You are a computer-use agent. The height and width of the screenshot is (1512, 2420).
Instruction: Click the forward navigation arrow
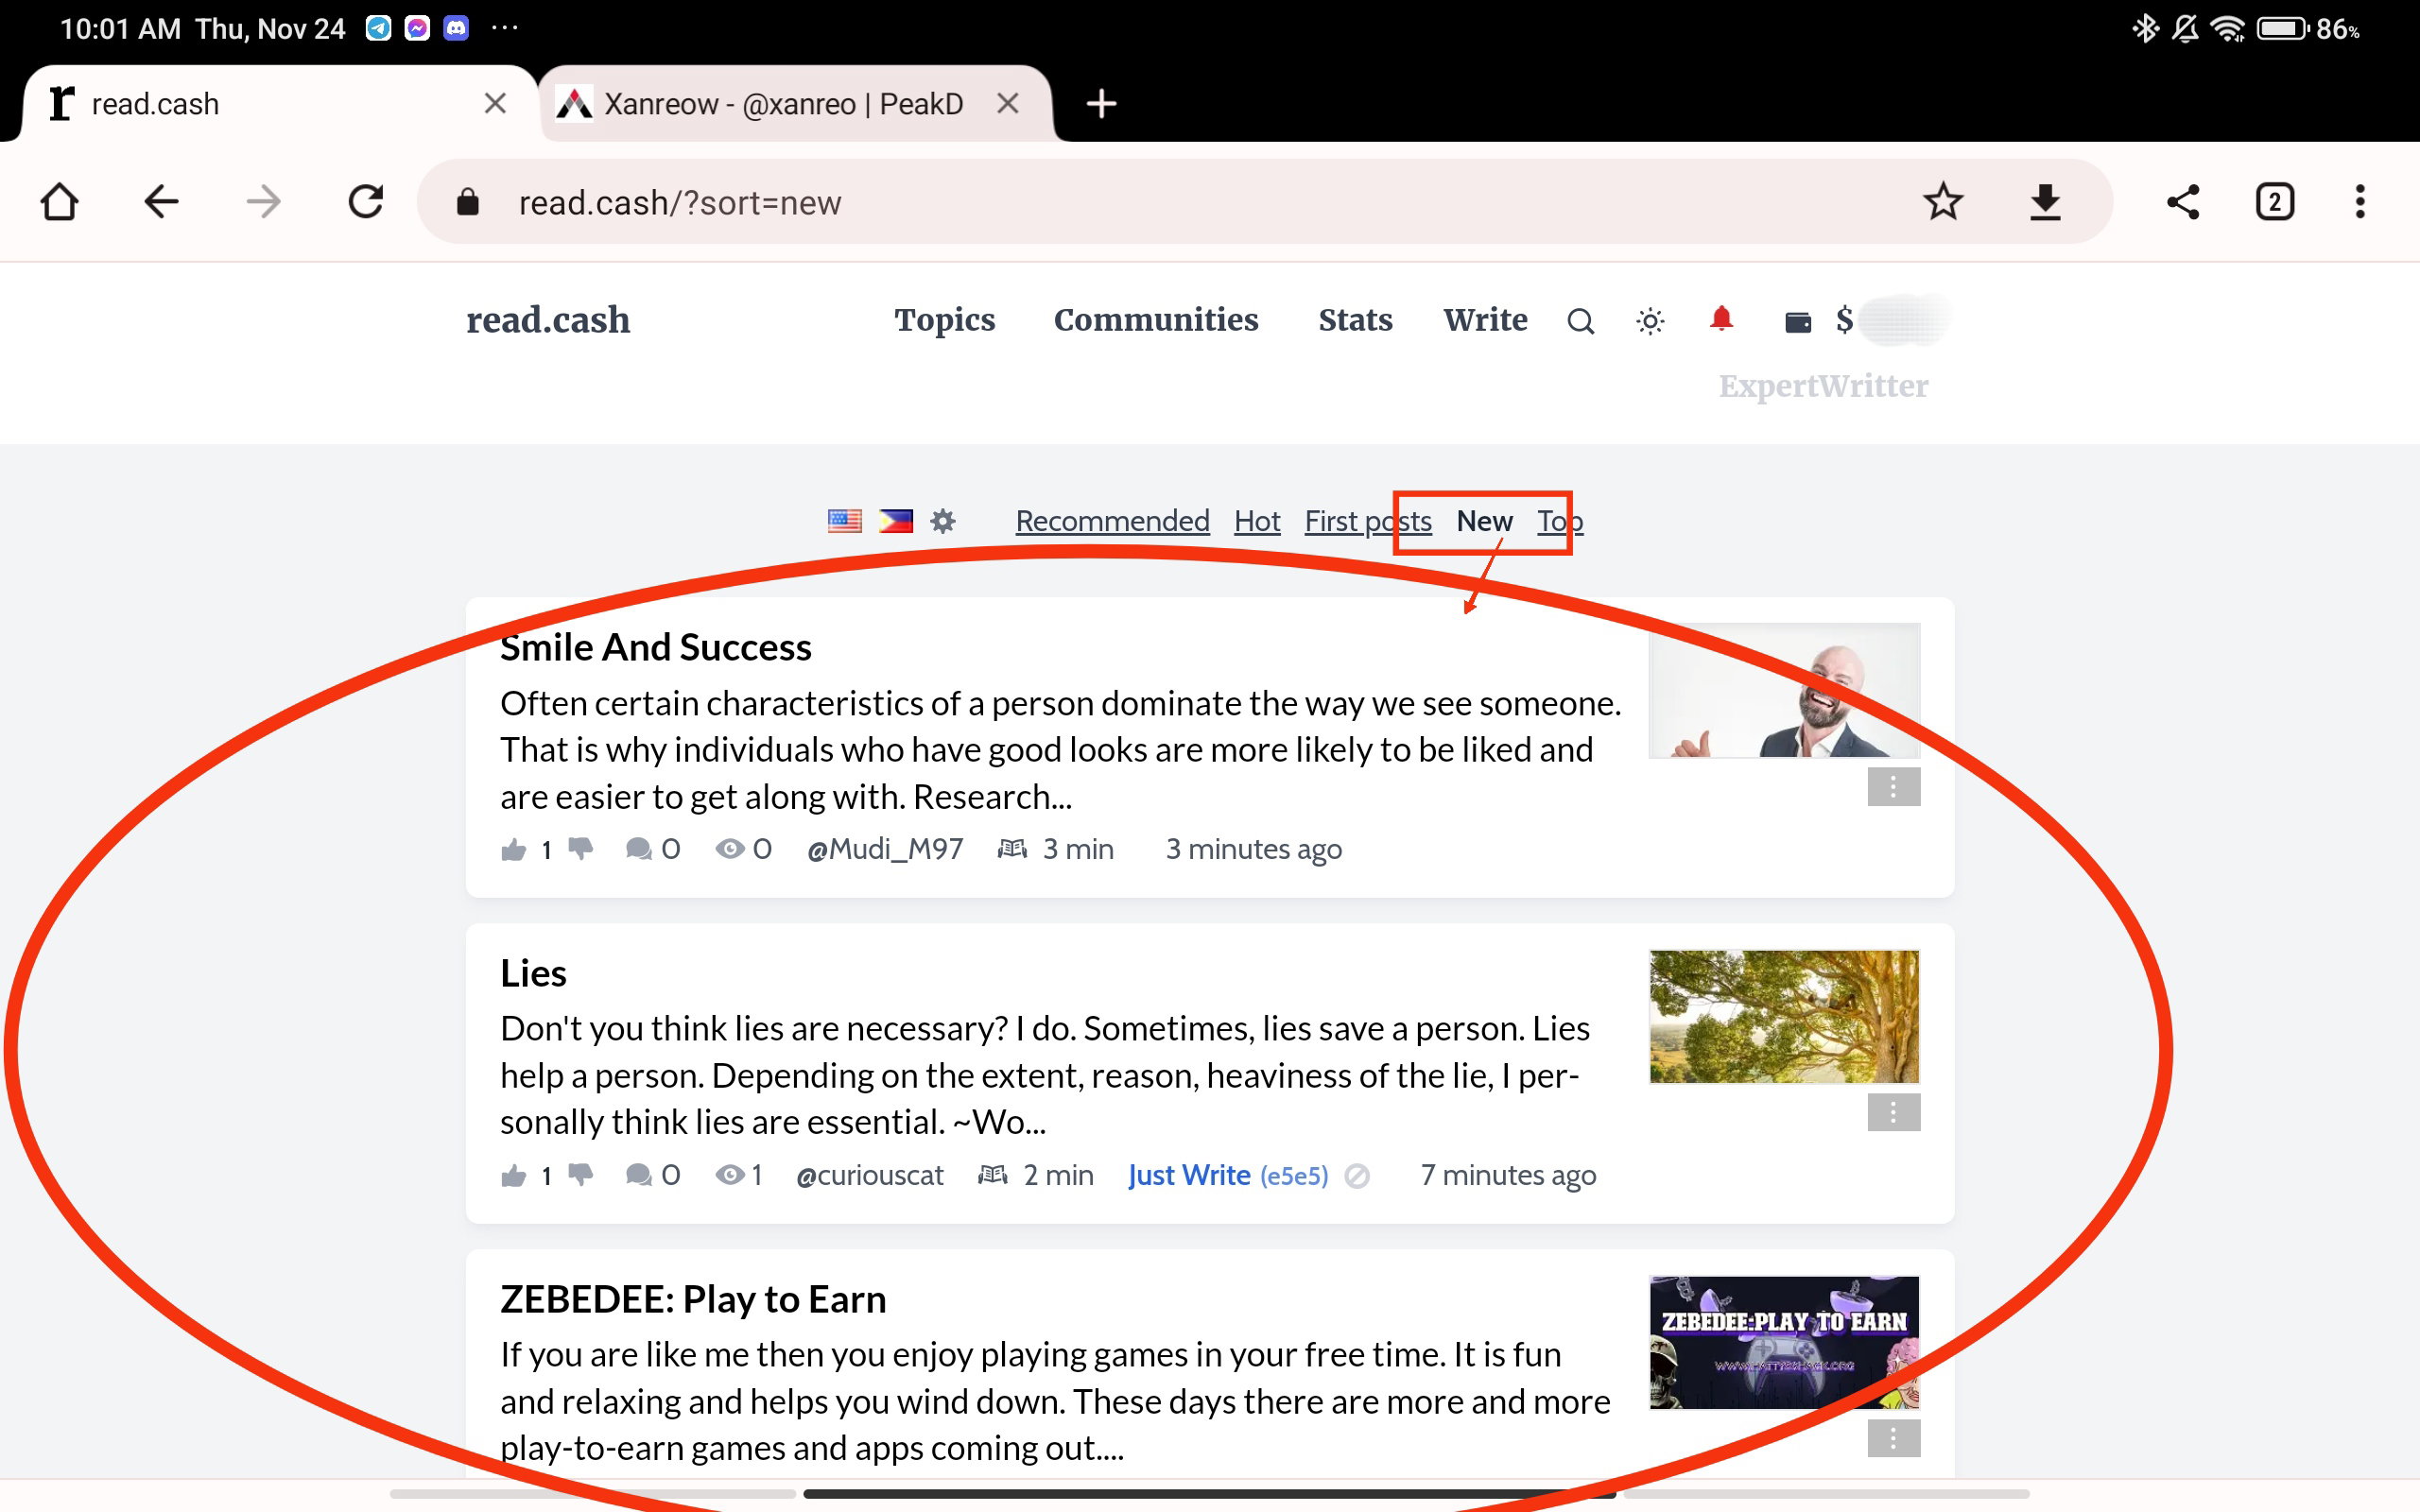point(264,202)
